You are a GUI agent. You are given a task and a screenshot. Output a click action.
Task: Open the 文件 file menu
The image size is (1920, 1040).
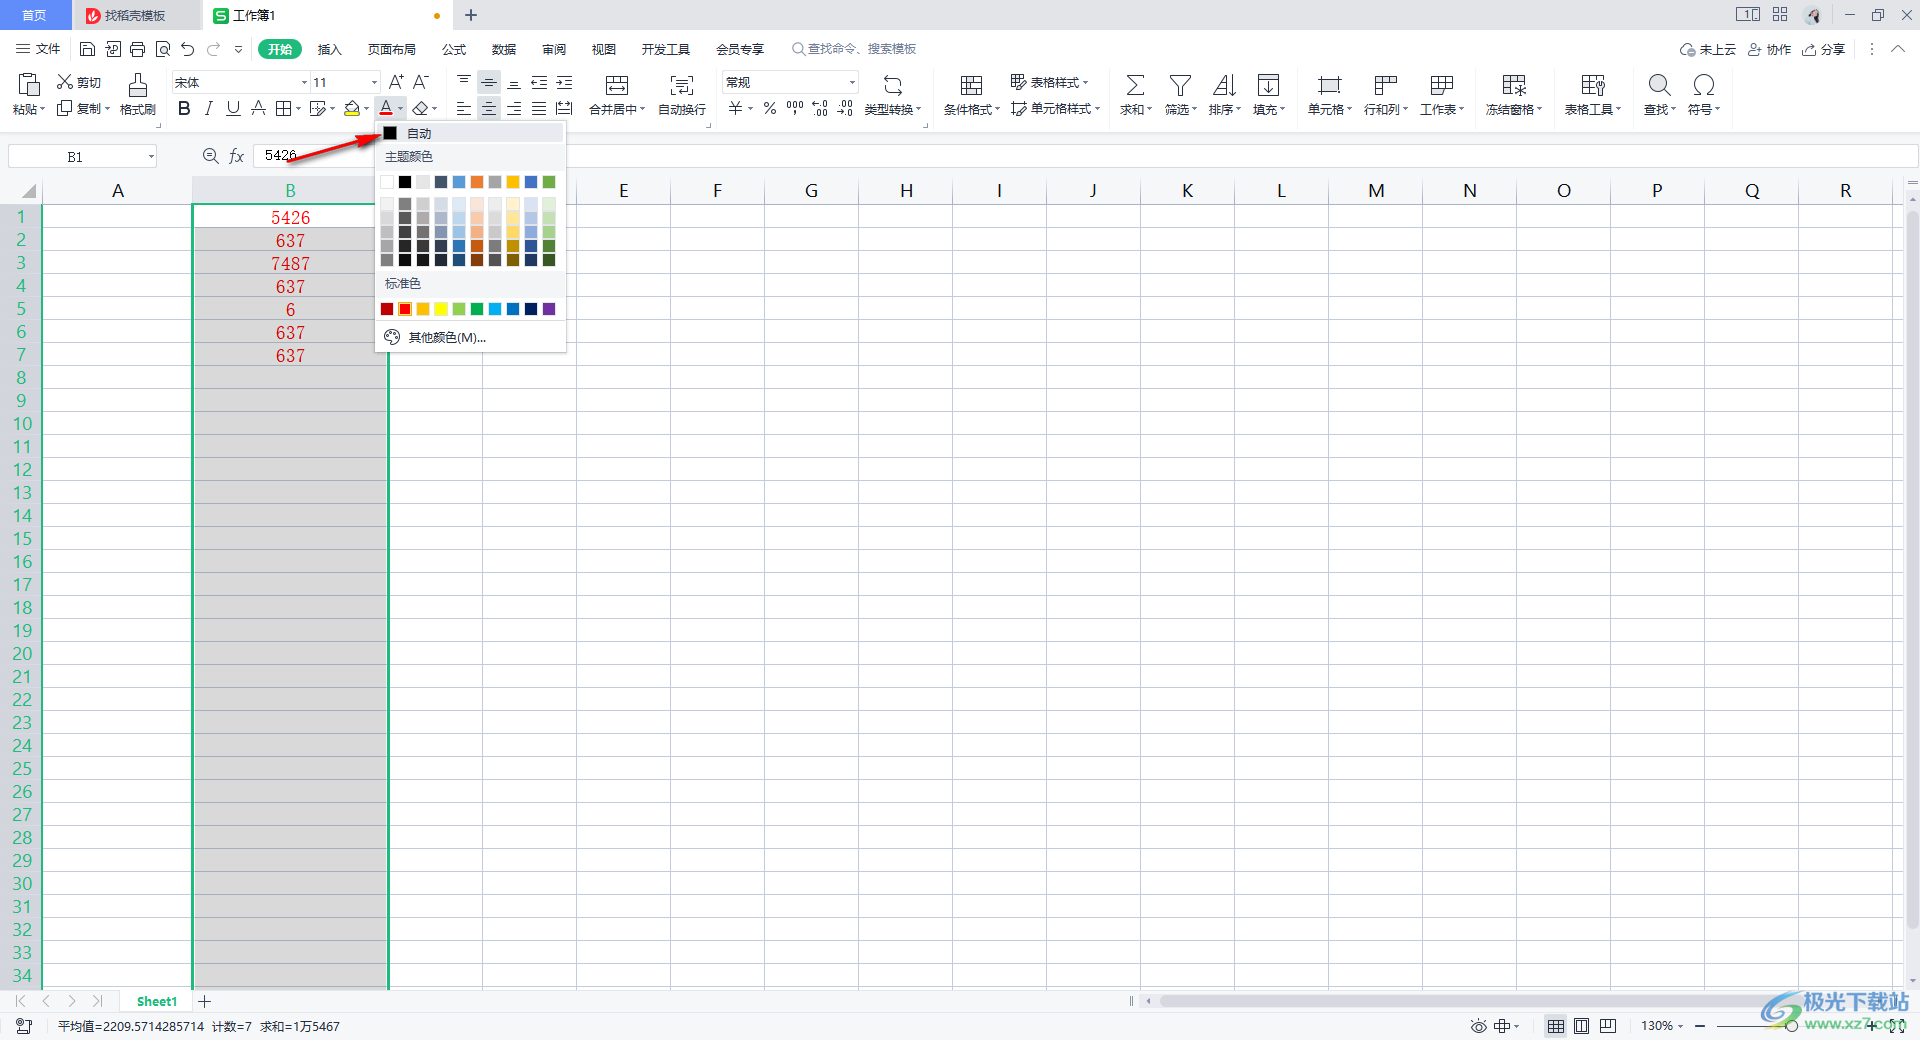click(39, 49)
